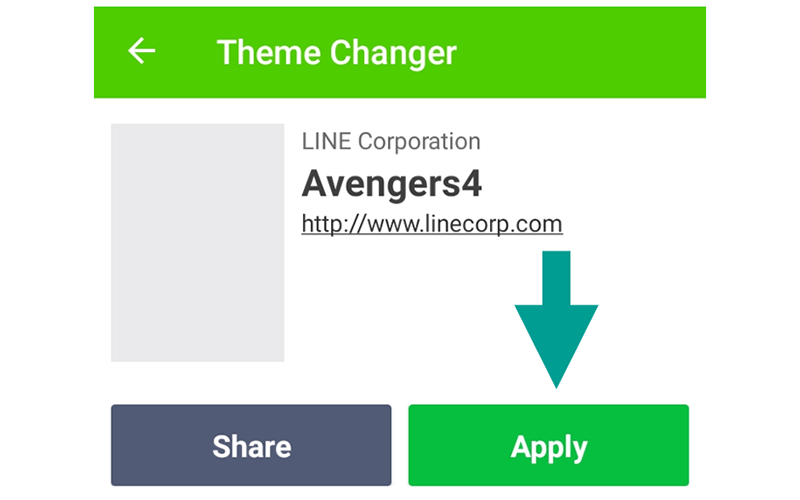
Task: Apply the Avengers4 theme
Action: point(548,445)
